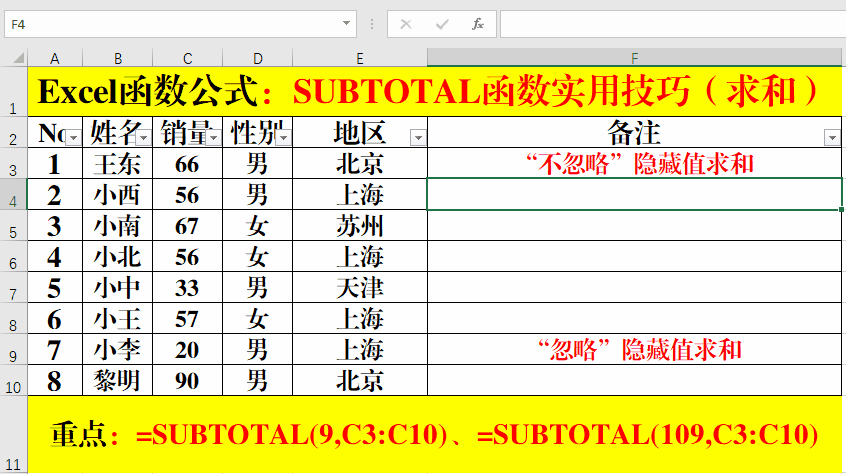Open the 备注 column filter dropdown
Viewport: 846px width, 474px height.
[x=833, y=138]
